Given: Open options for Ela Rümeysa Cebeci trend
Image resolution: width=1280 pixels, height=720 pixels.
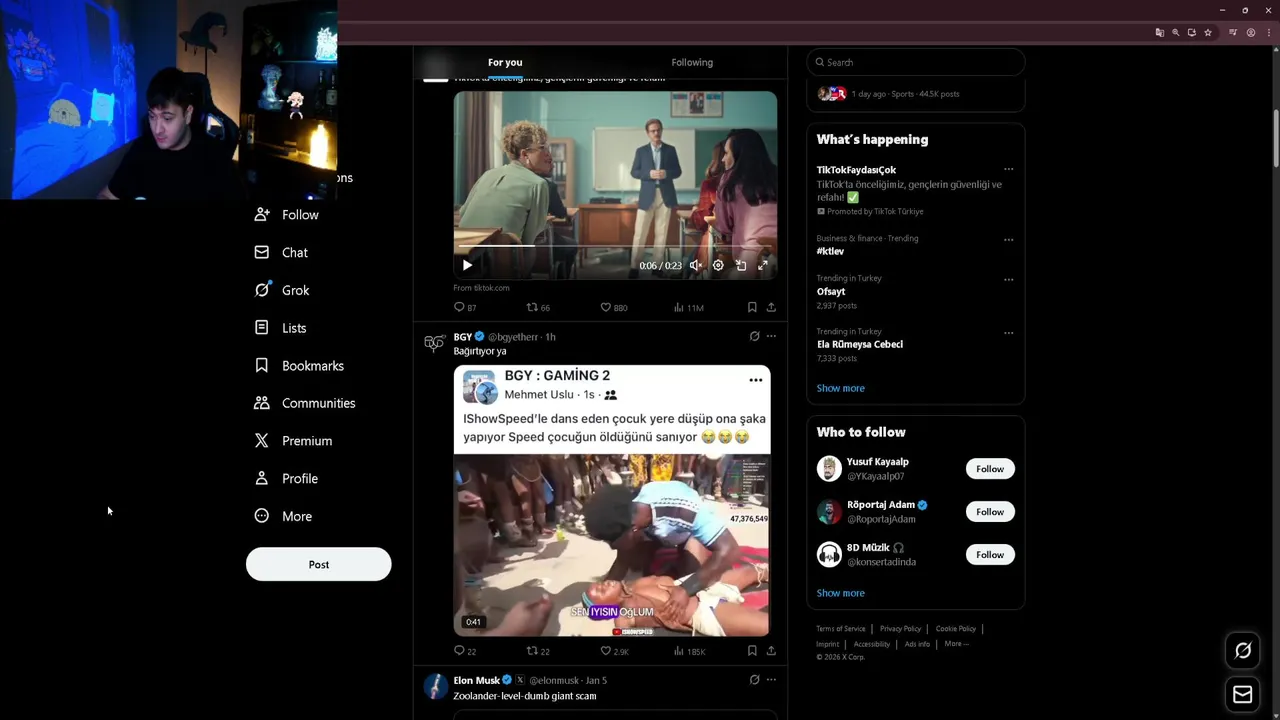Looking at the screenshot, I should (1008, 333).
